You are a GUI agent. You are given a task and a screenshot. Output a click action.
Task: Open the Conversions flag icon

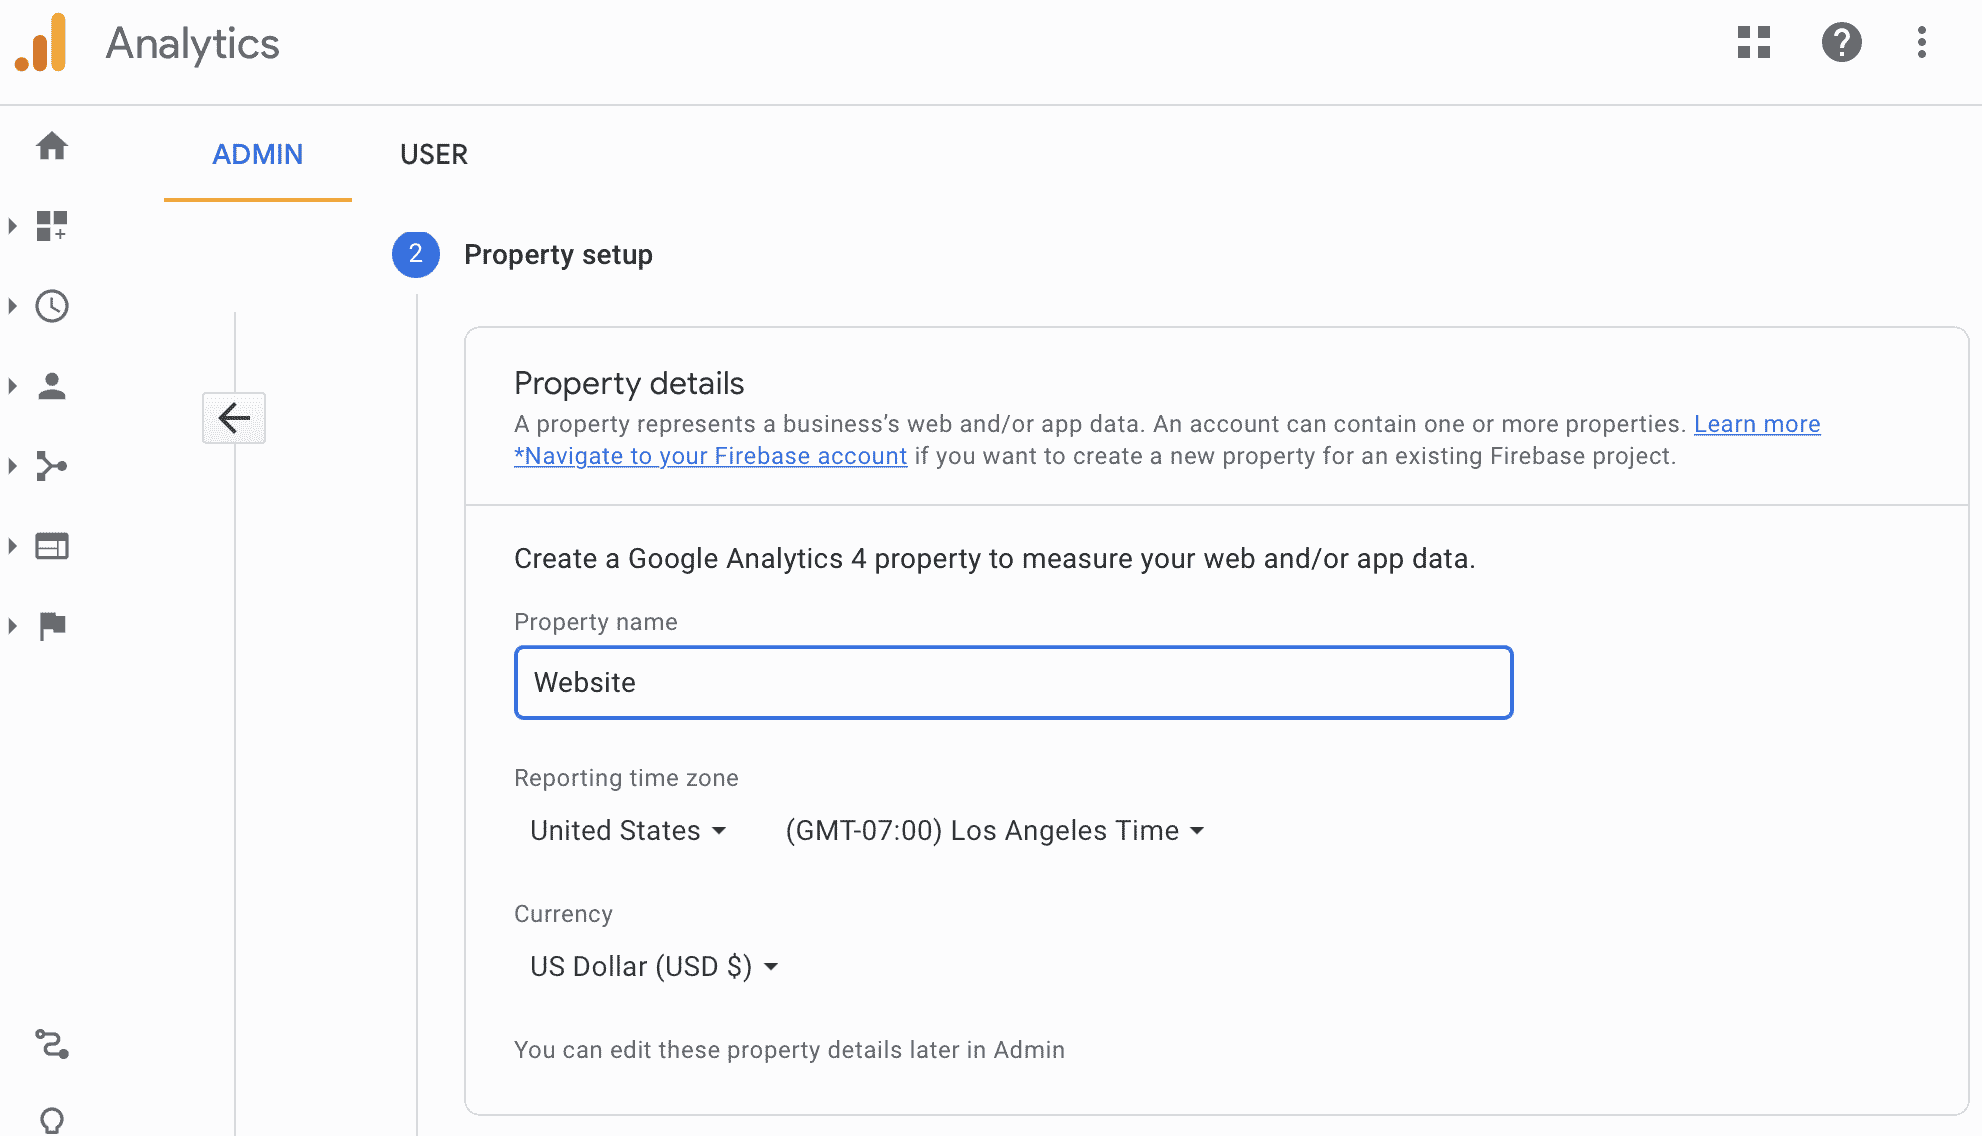tap(52, 626)
